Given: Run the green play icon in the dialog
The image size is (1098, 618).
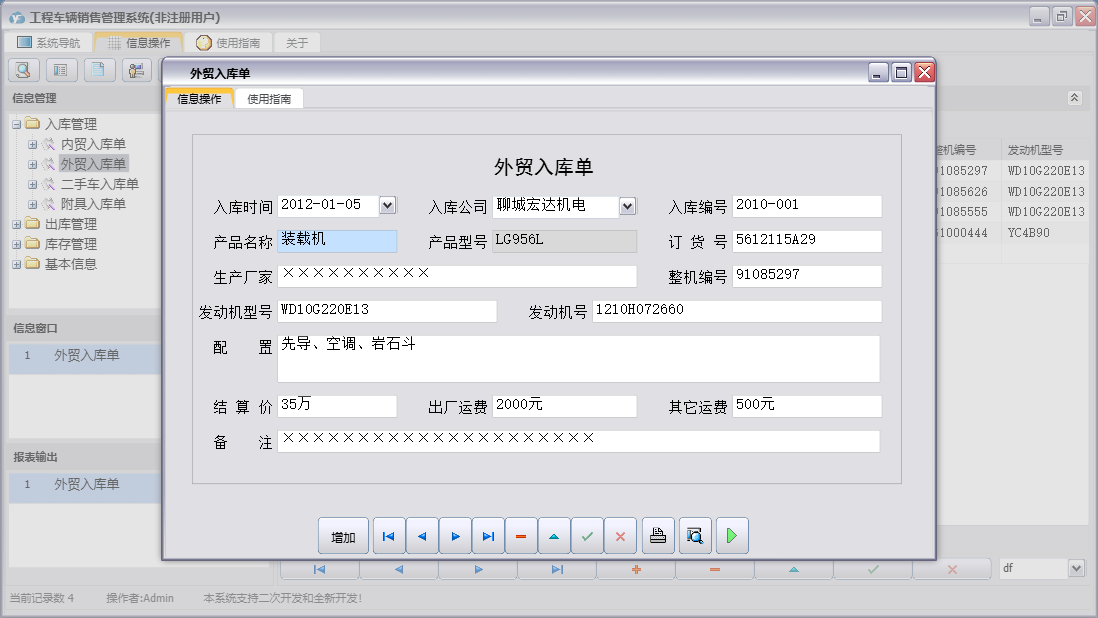Looking at the screenshot, I should click(x=731, y=535).
